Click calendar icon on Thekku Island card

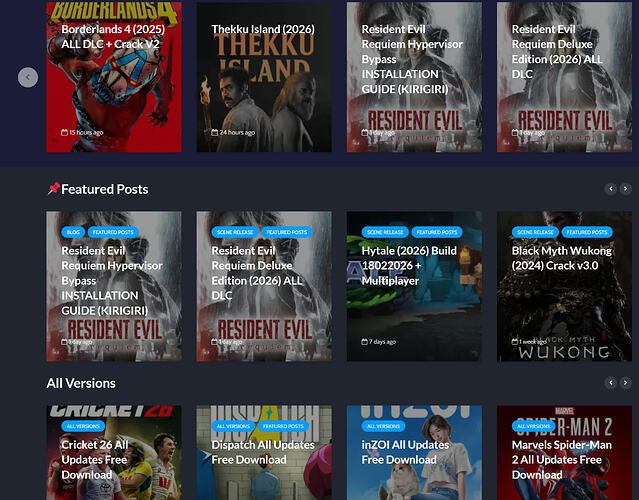(214, 132)
